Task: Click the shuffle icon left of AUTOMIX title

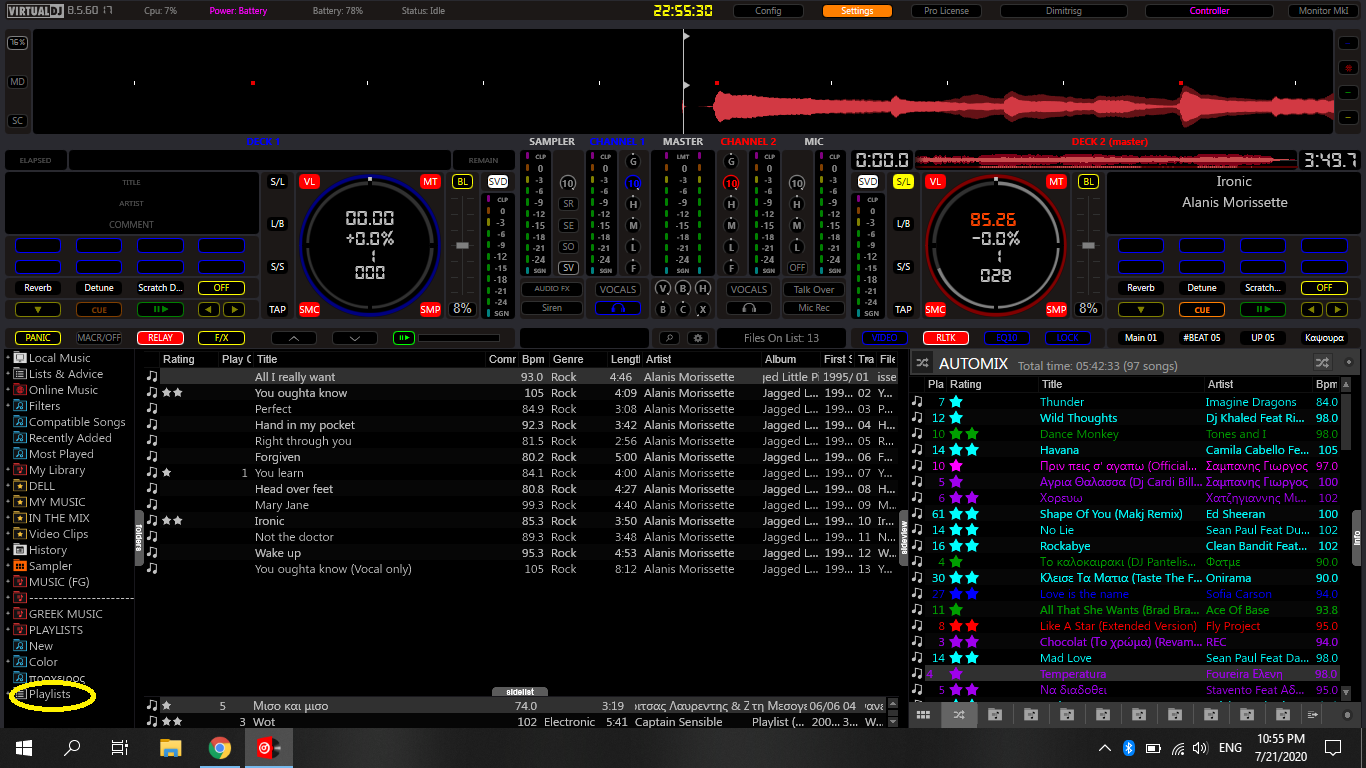Action: tap(922, 363)
